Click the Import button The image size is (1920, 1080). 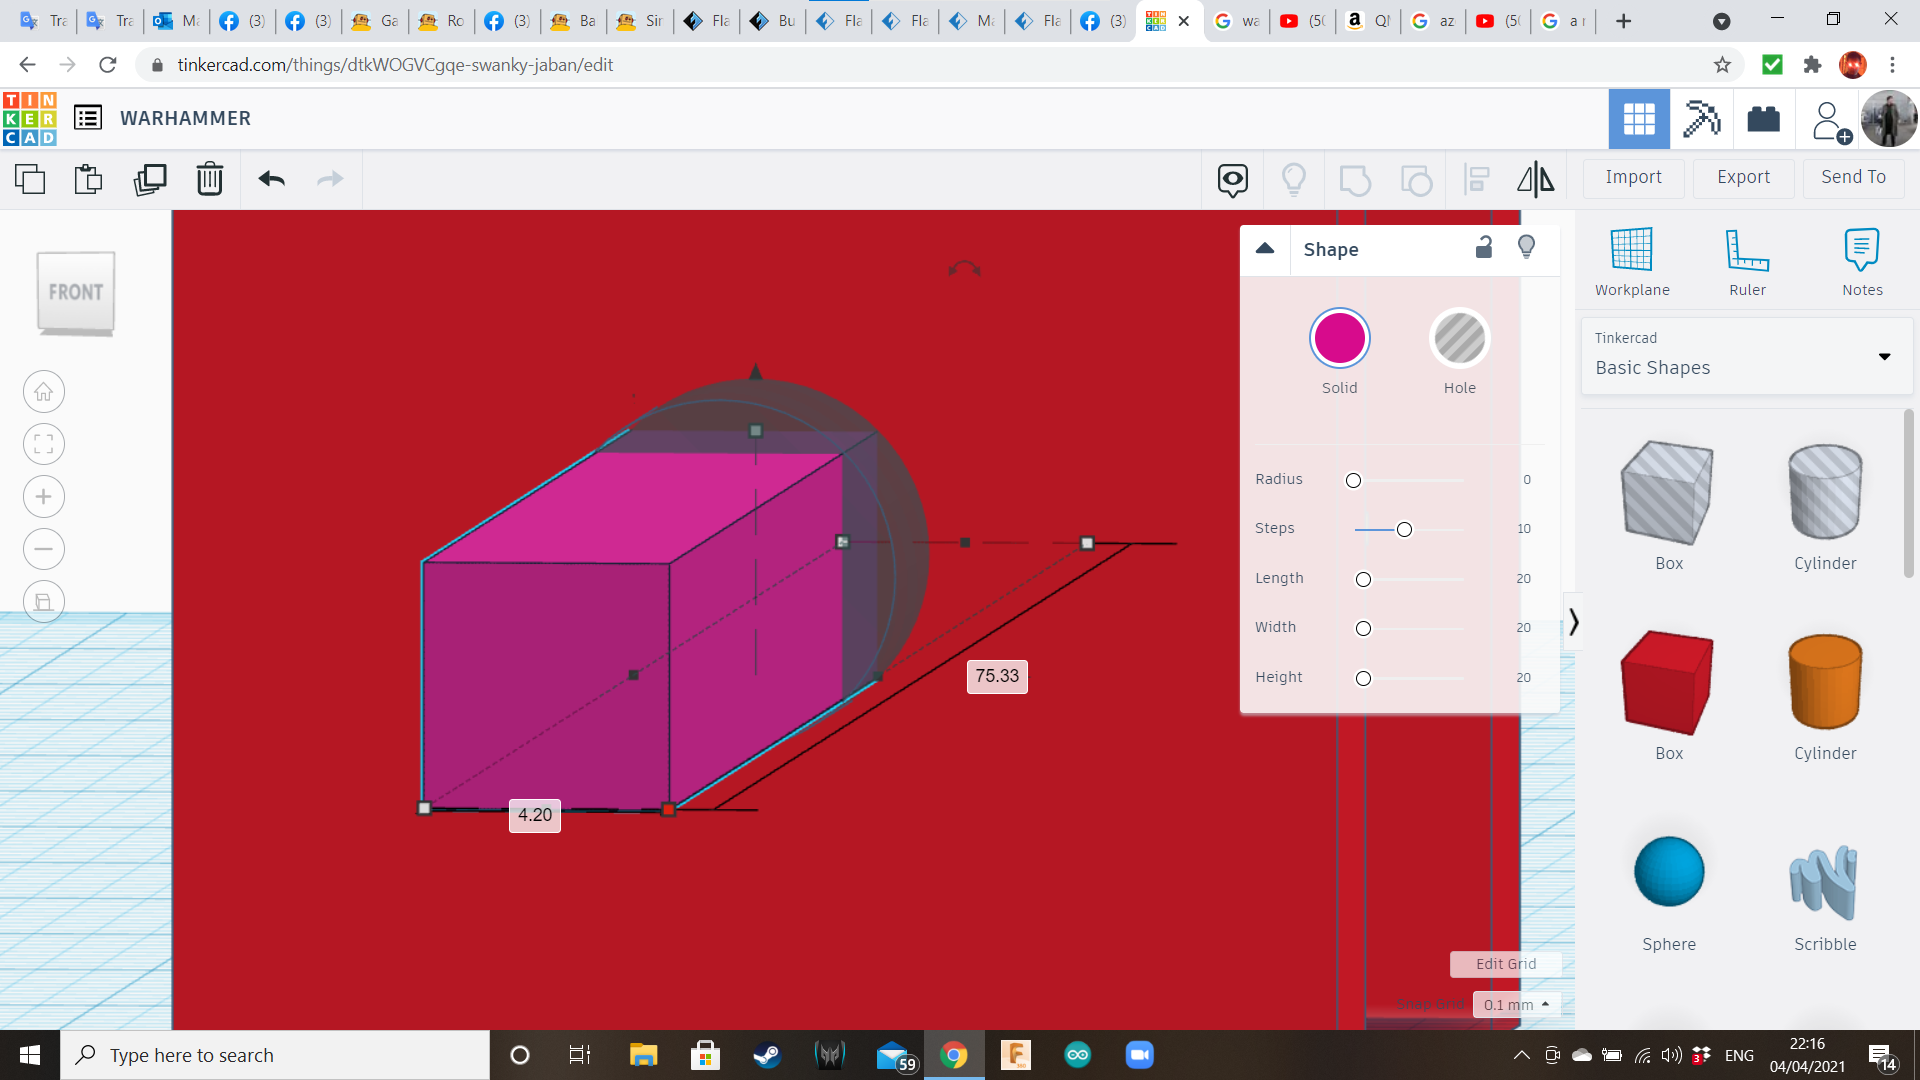(1633, 177)
